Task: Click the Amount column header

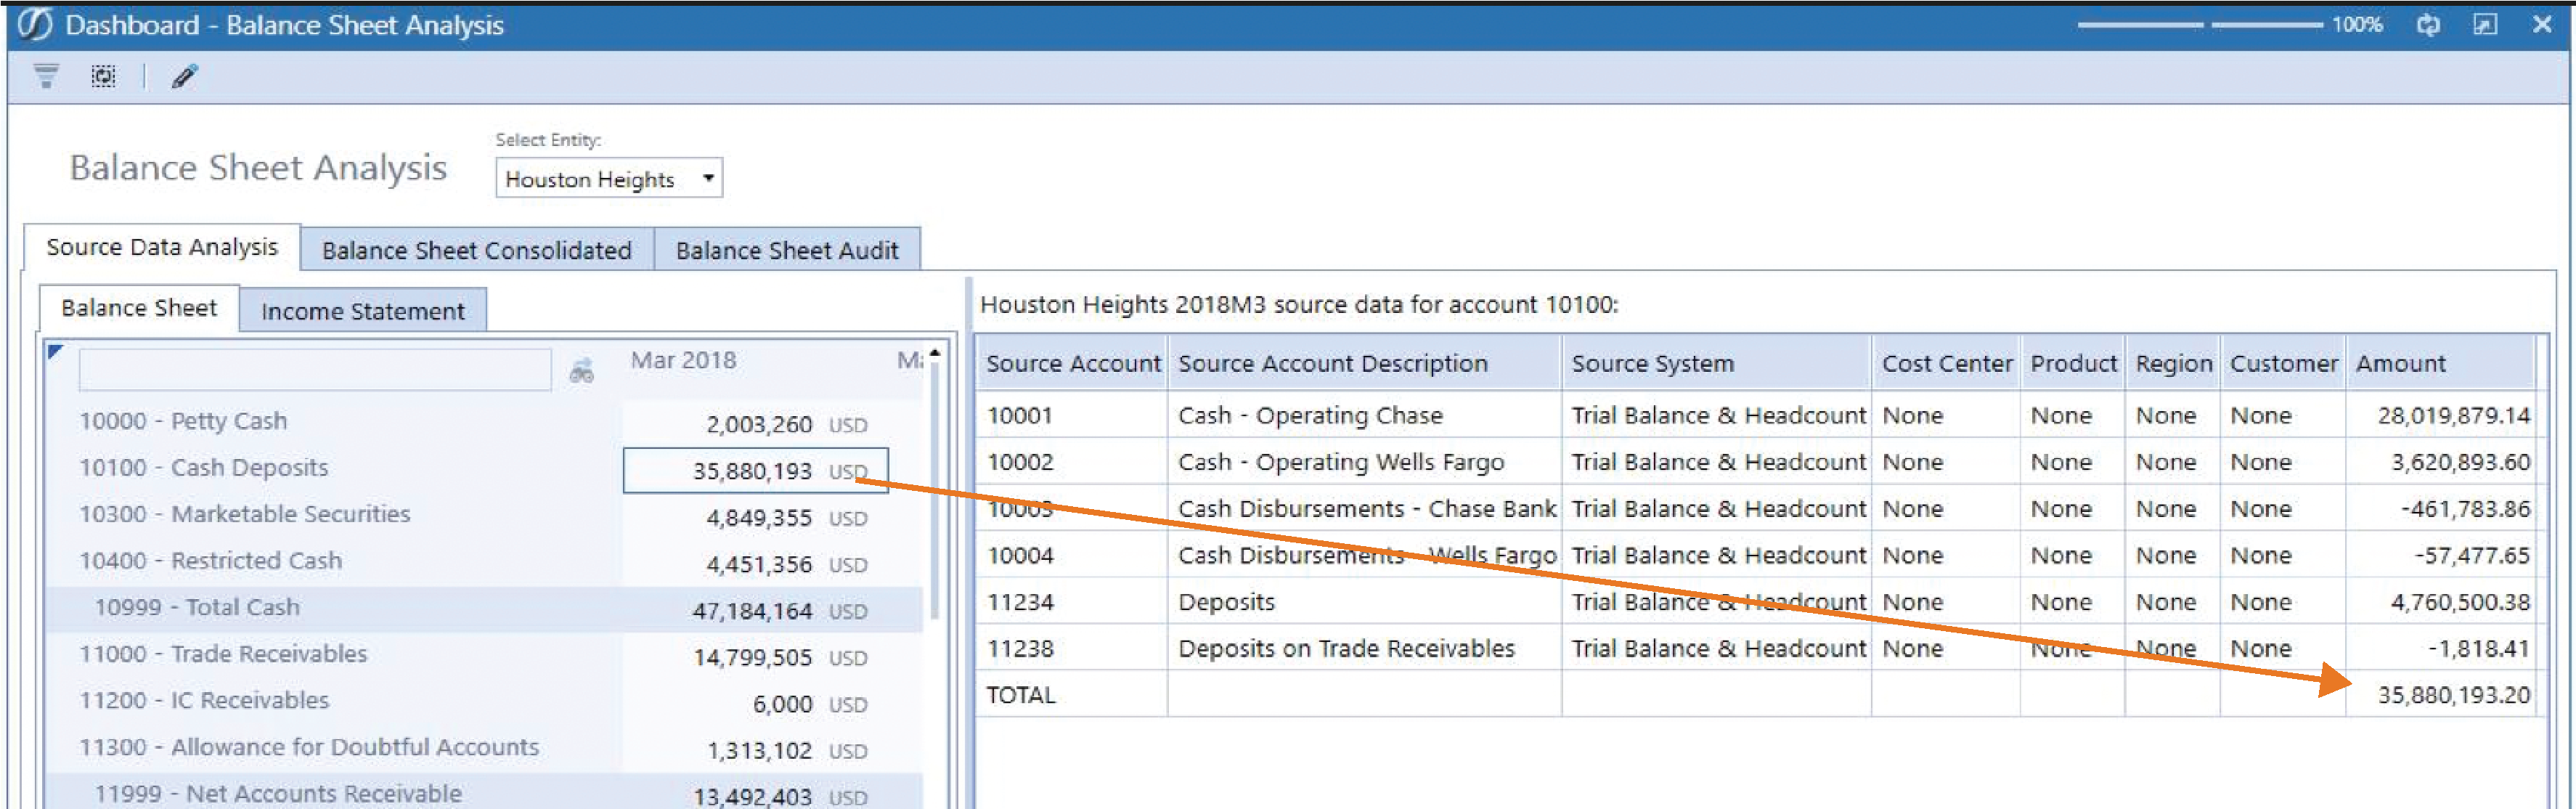Action: [2440, 363]
